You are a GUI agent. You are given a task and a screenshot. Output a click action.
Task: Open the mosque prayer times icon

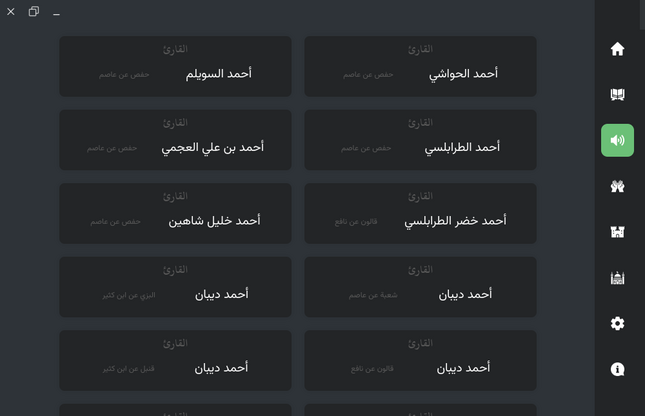point(617,278)
